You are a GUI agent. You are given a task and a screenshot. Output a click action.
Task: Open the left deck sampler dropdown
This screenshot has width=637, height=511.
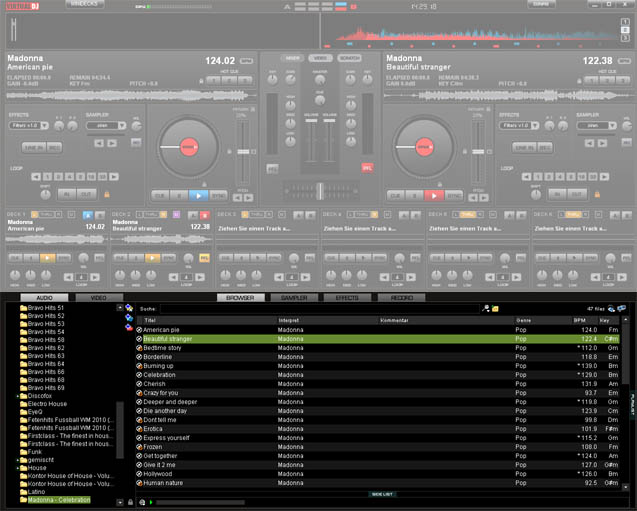[x=106, y=126]
